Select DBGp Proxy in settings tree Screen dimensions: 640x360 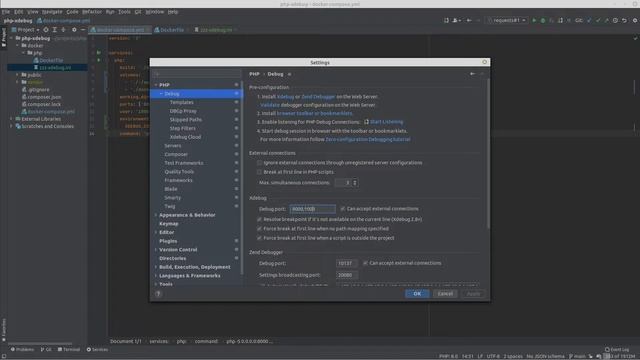[183, 111]
